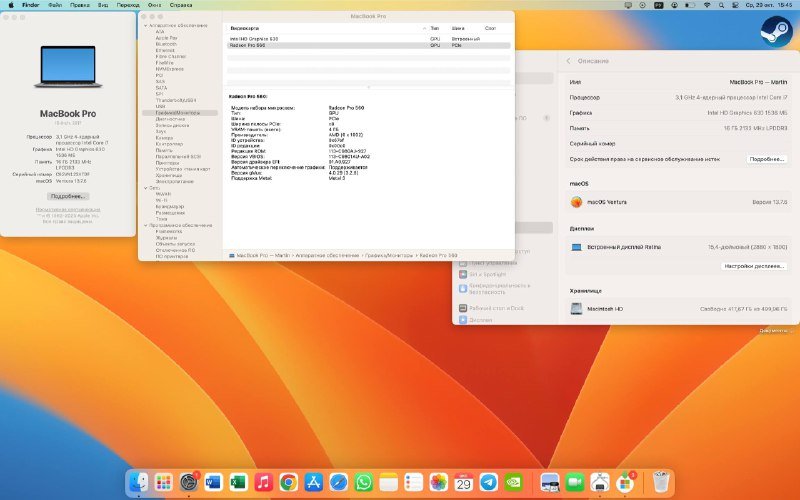Viewport: 800px width, 500px height.
Task: Open the Справка menu
Action: (181, 5)
